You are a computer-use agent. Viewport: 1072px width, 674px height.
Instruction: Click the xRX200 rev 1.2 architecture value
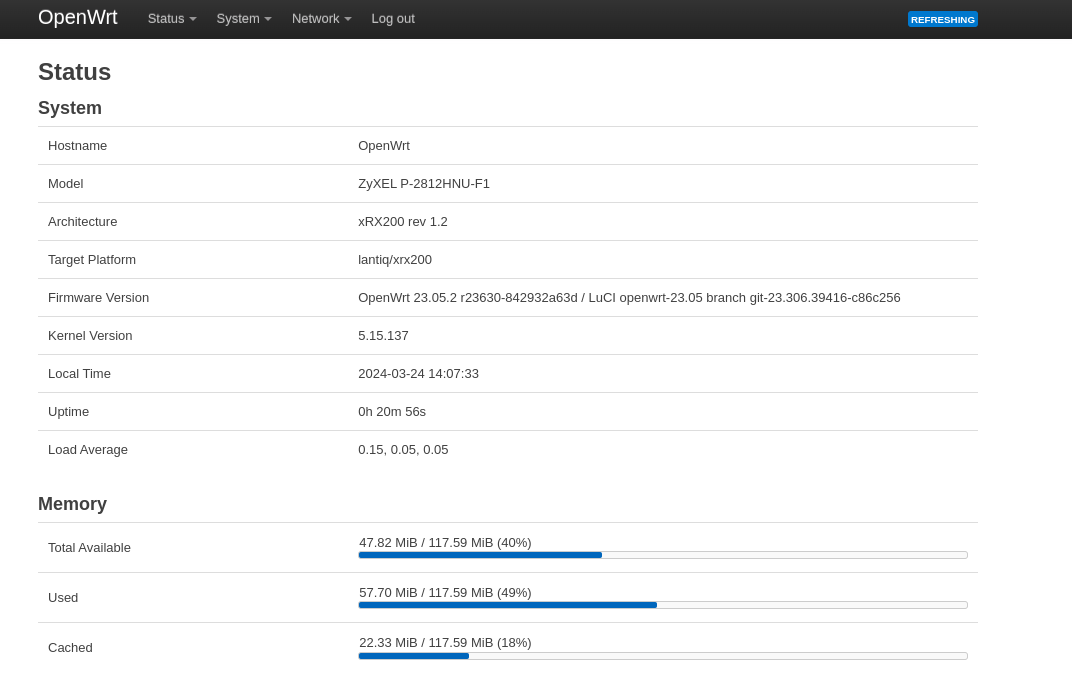[403, 222]
